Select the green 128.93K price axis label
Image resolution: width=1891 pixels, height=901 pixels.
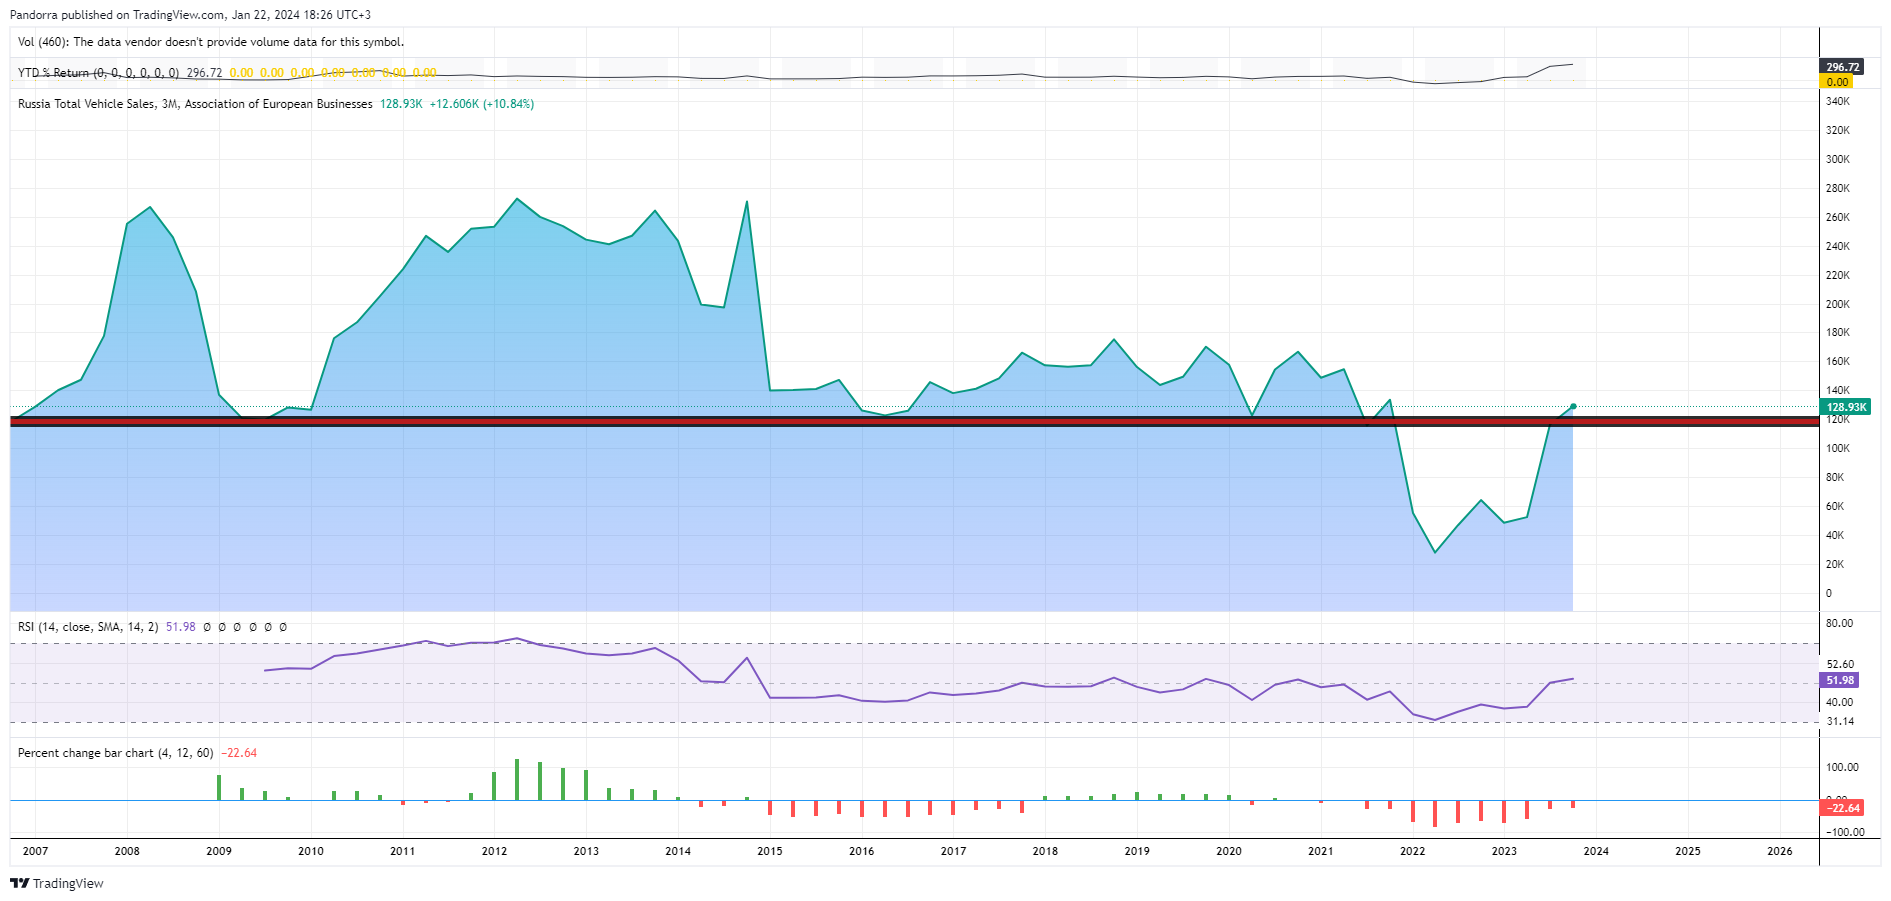1845,407
